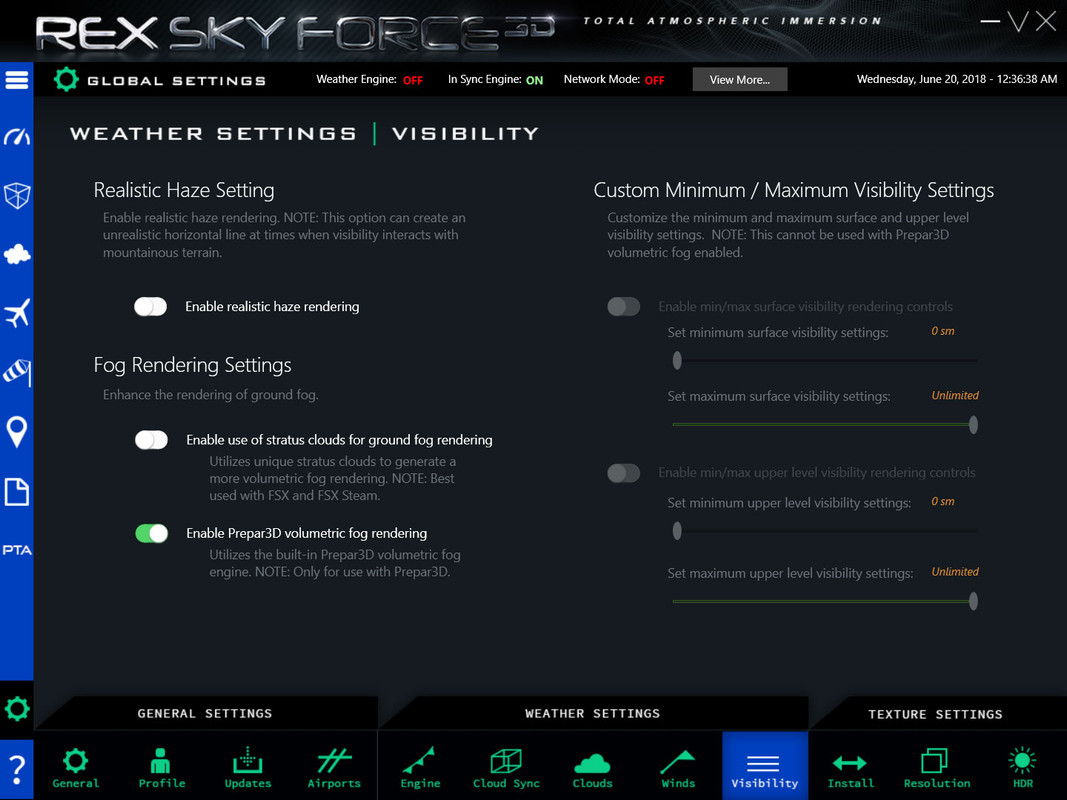The width and height of the screenshot is (1067, 800).
Task: Select the Visibility settings icon
Action: coord(765,766)
